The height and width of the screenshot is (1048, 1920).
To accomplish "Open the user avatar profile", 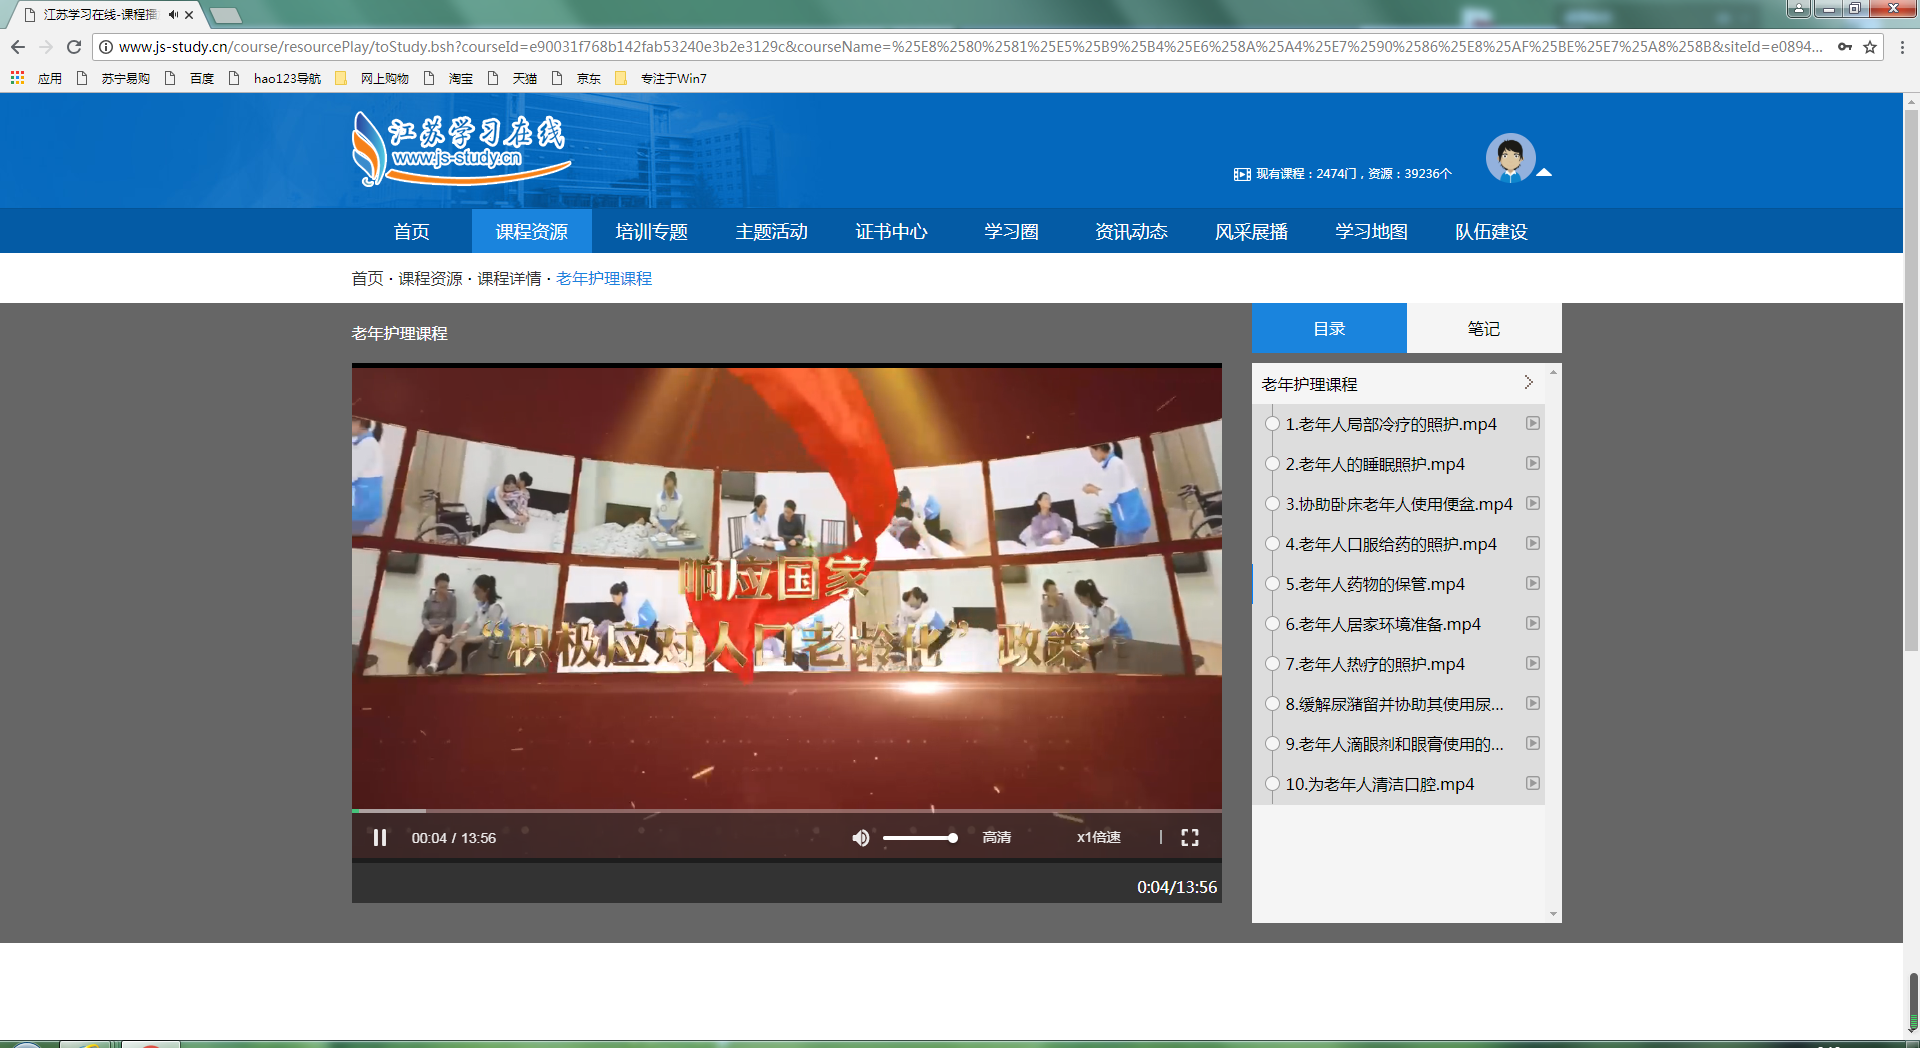I will point(1510,158).
